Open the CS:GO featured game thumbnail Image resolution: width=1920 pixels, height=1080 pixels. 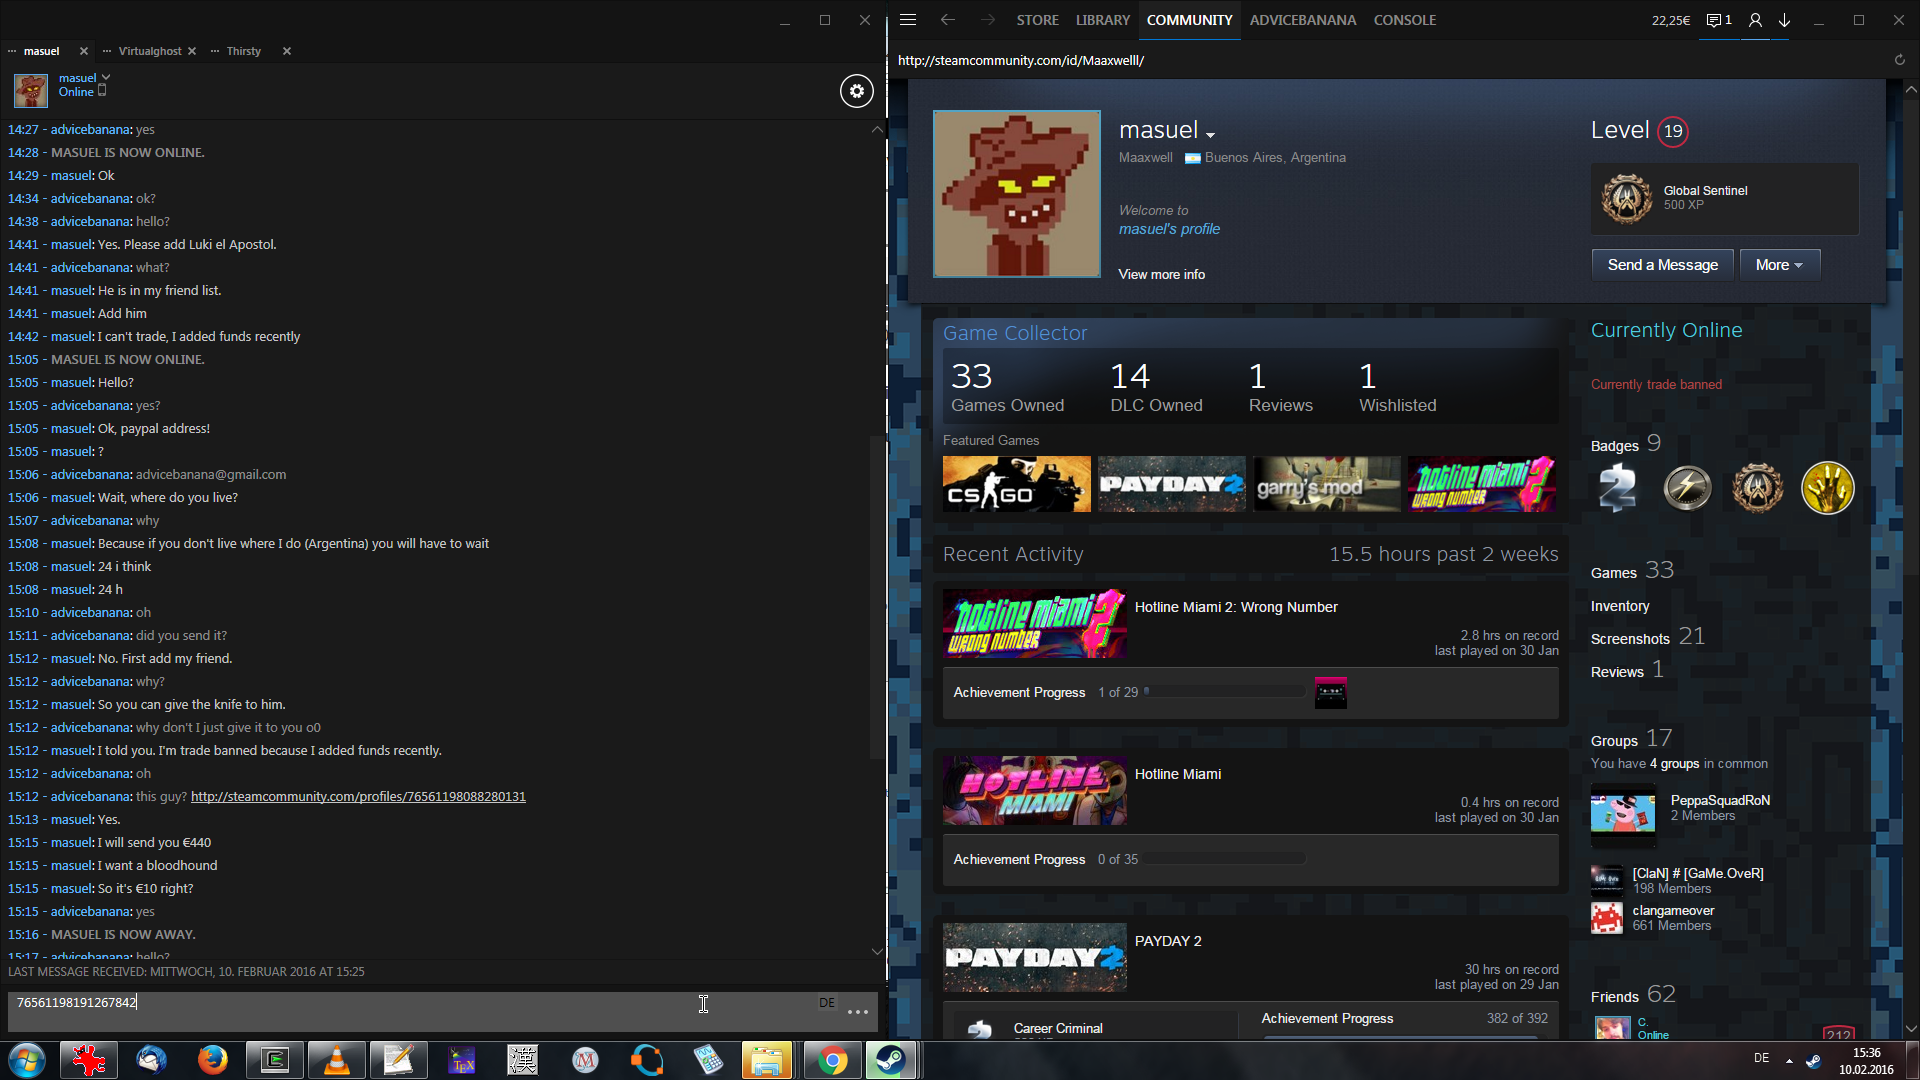coord(1016,484)
